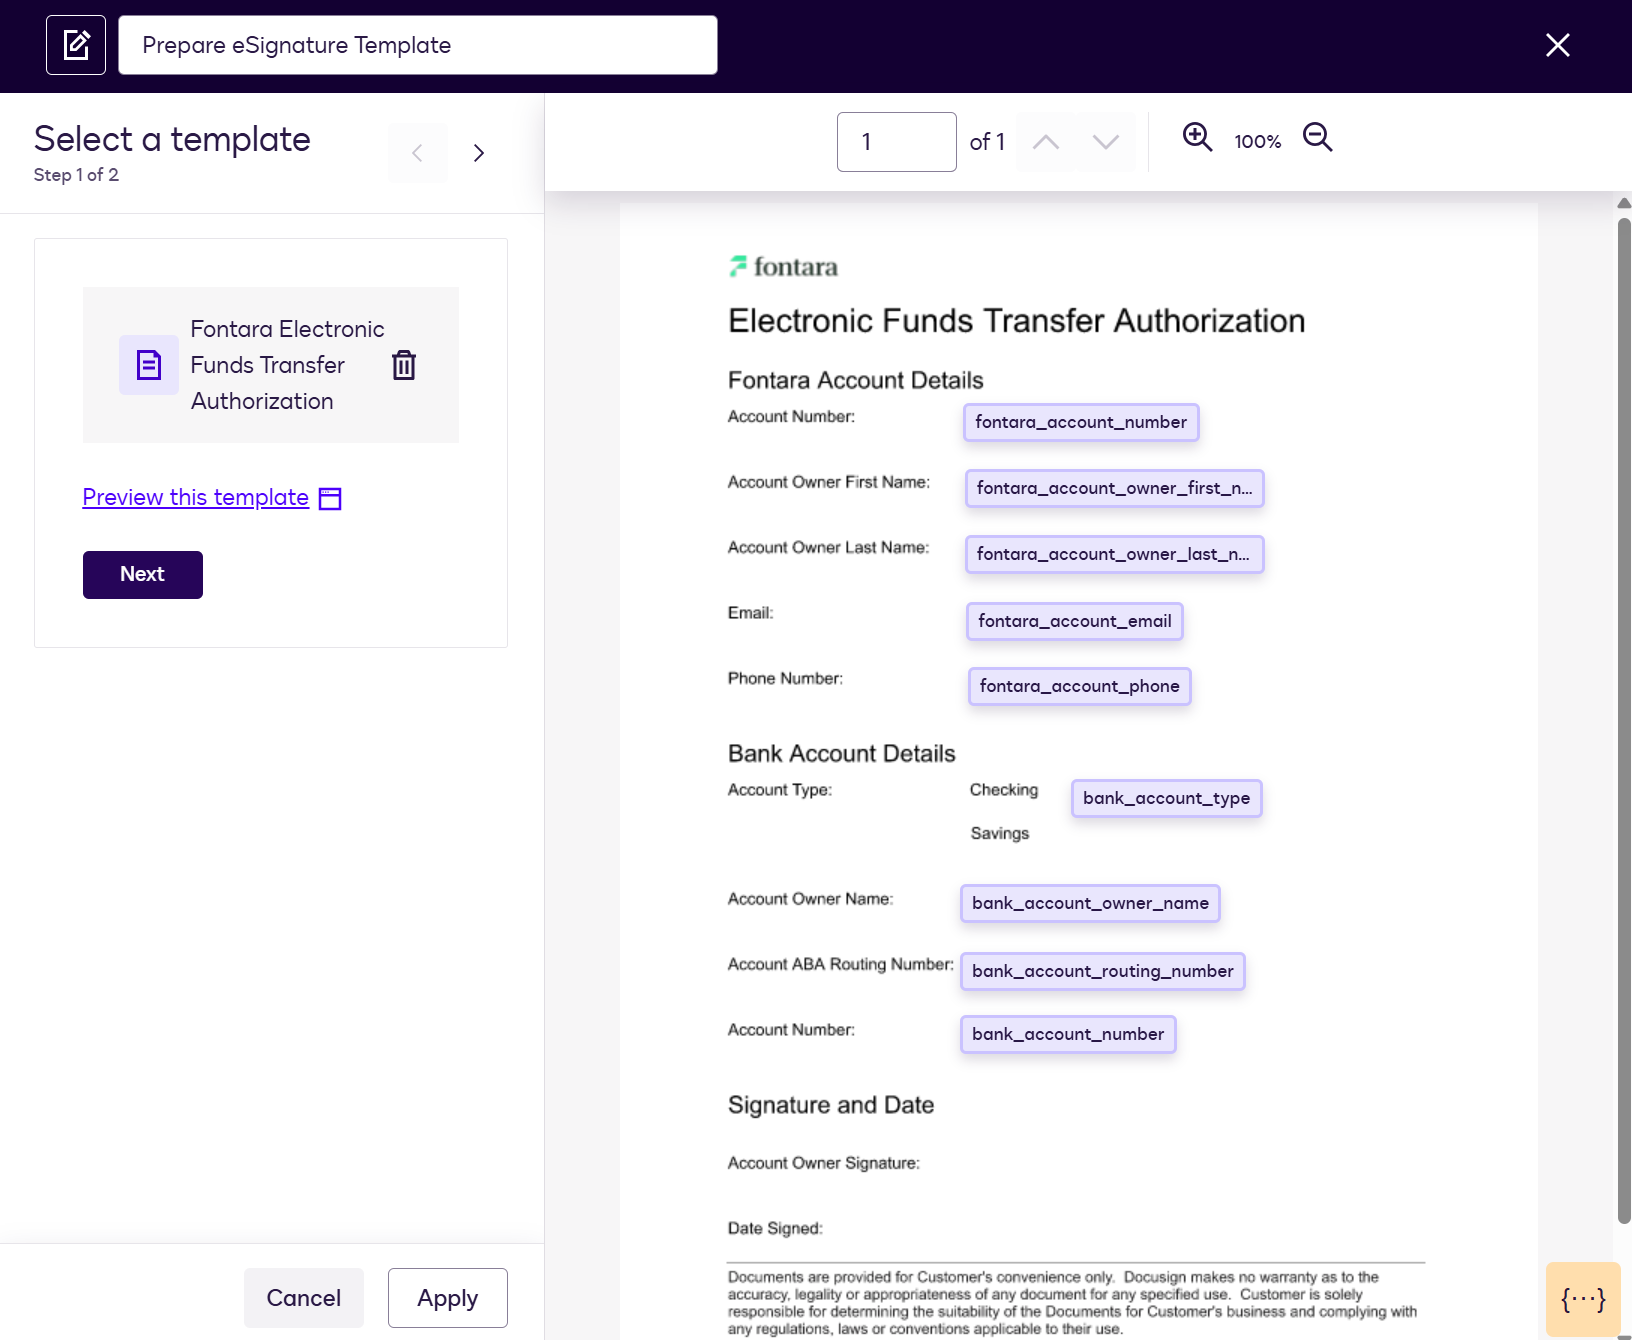Delete the Fontara template with trash icon

pos(404,365)
